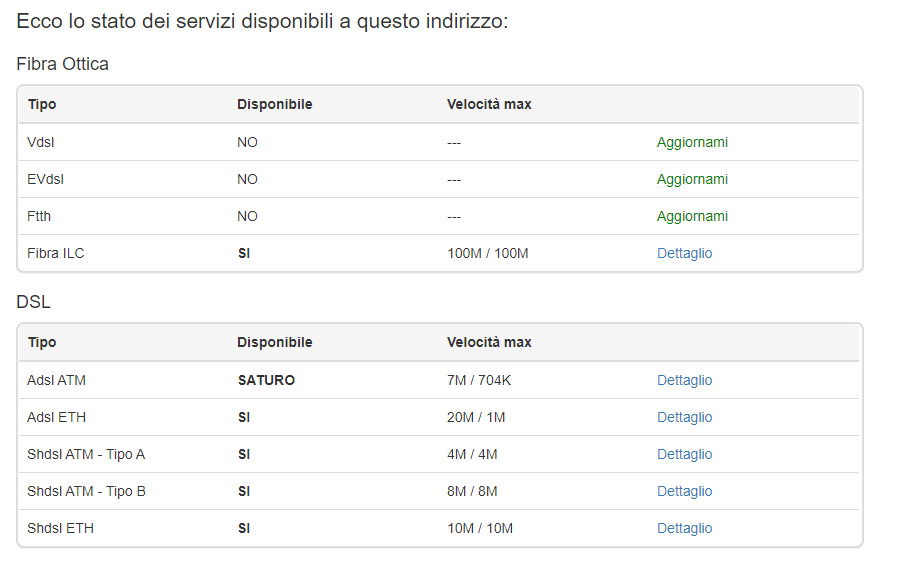The image size is (901, 561).
Task: Show Dettaglio for Shdsl ATM - Tipo B
Action: click(684, 491)
